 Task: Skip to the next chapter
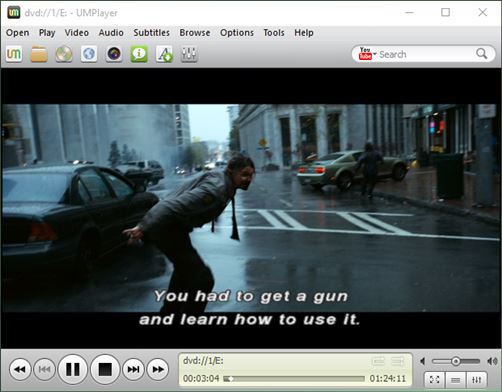133,369
